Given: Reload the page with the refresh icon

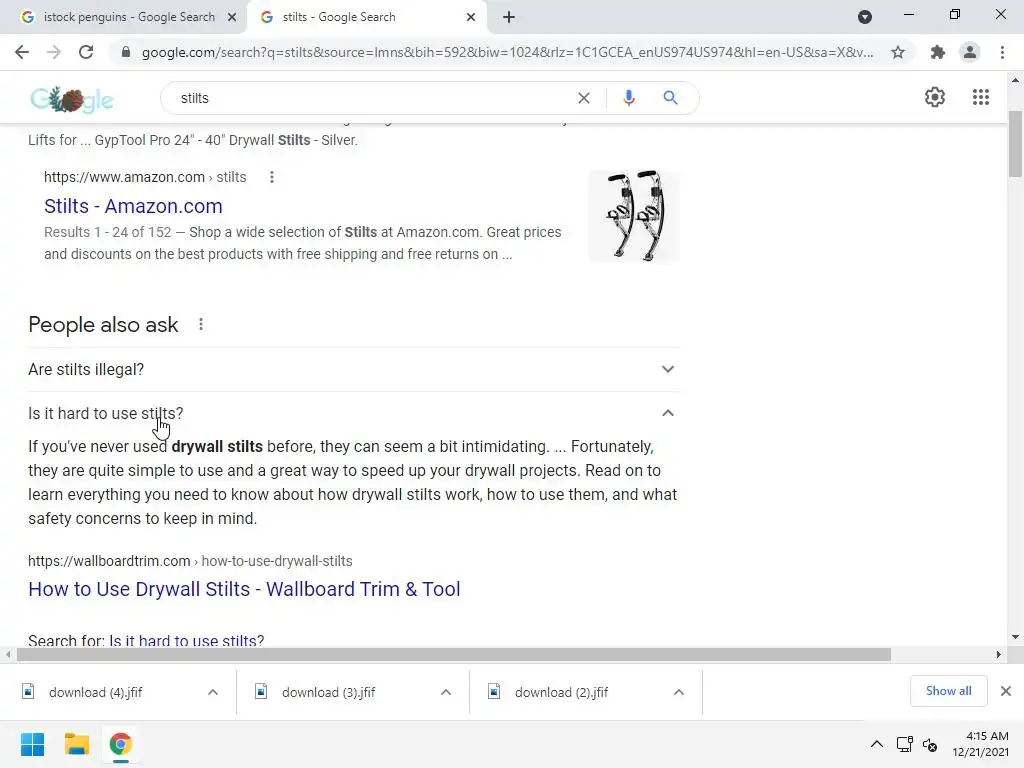Looking at the screenshot, I should pyautogui.click(x=86, y=52).
